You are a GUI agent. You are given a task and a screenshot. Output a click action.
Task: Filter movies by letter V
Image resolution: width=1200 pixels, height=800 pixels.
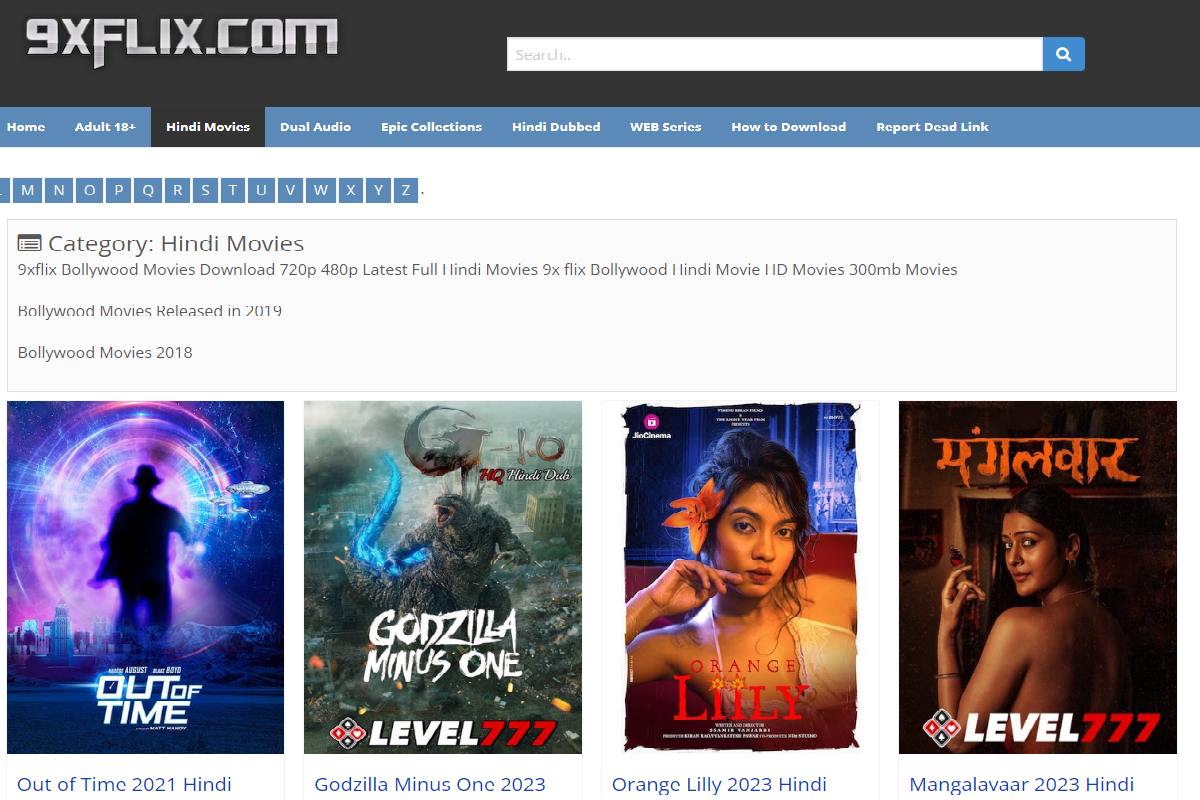click(x=290, y=190)
